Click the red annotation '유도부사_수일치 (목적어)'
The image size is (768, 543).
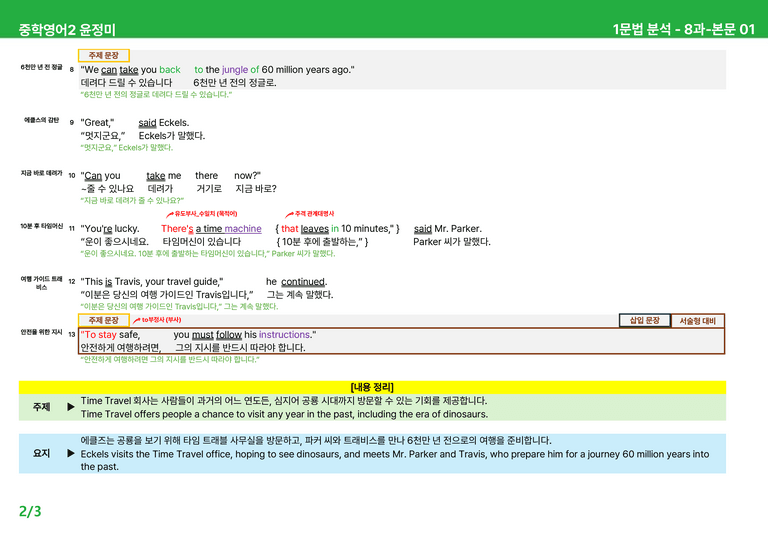205,214
